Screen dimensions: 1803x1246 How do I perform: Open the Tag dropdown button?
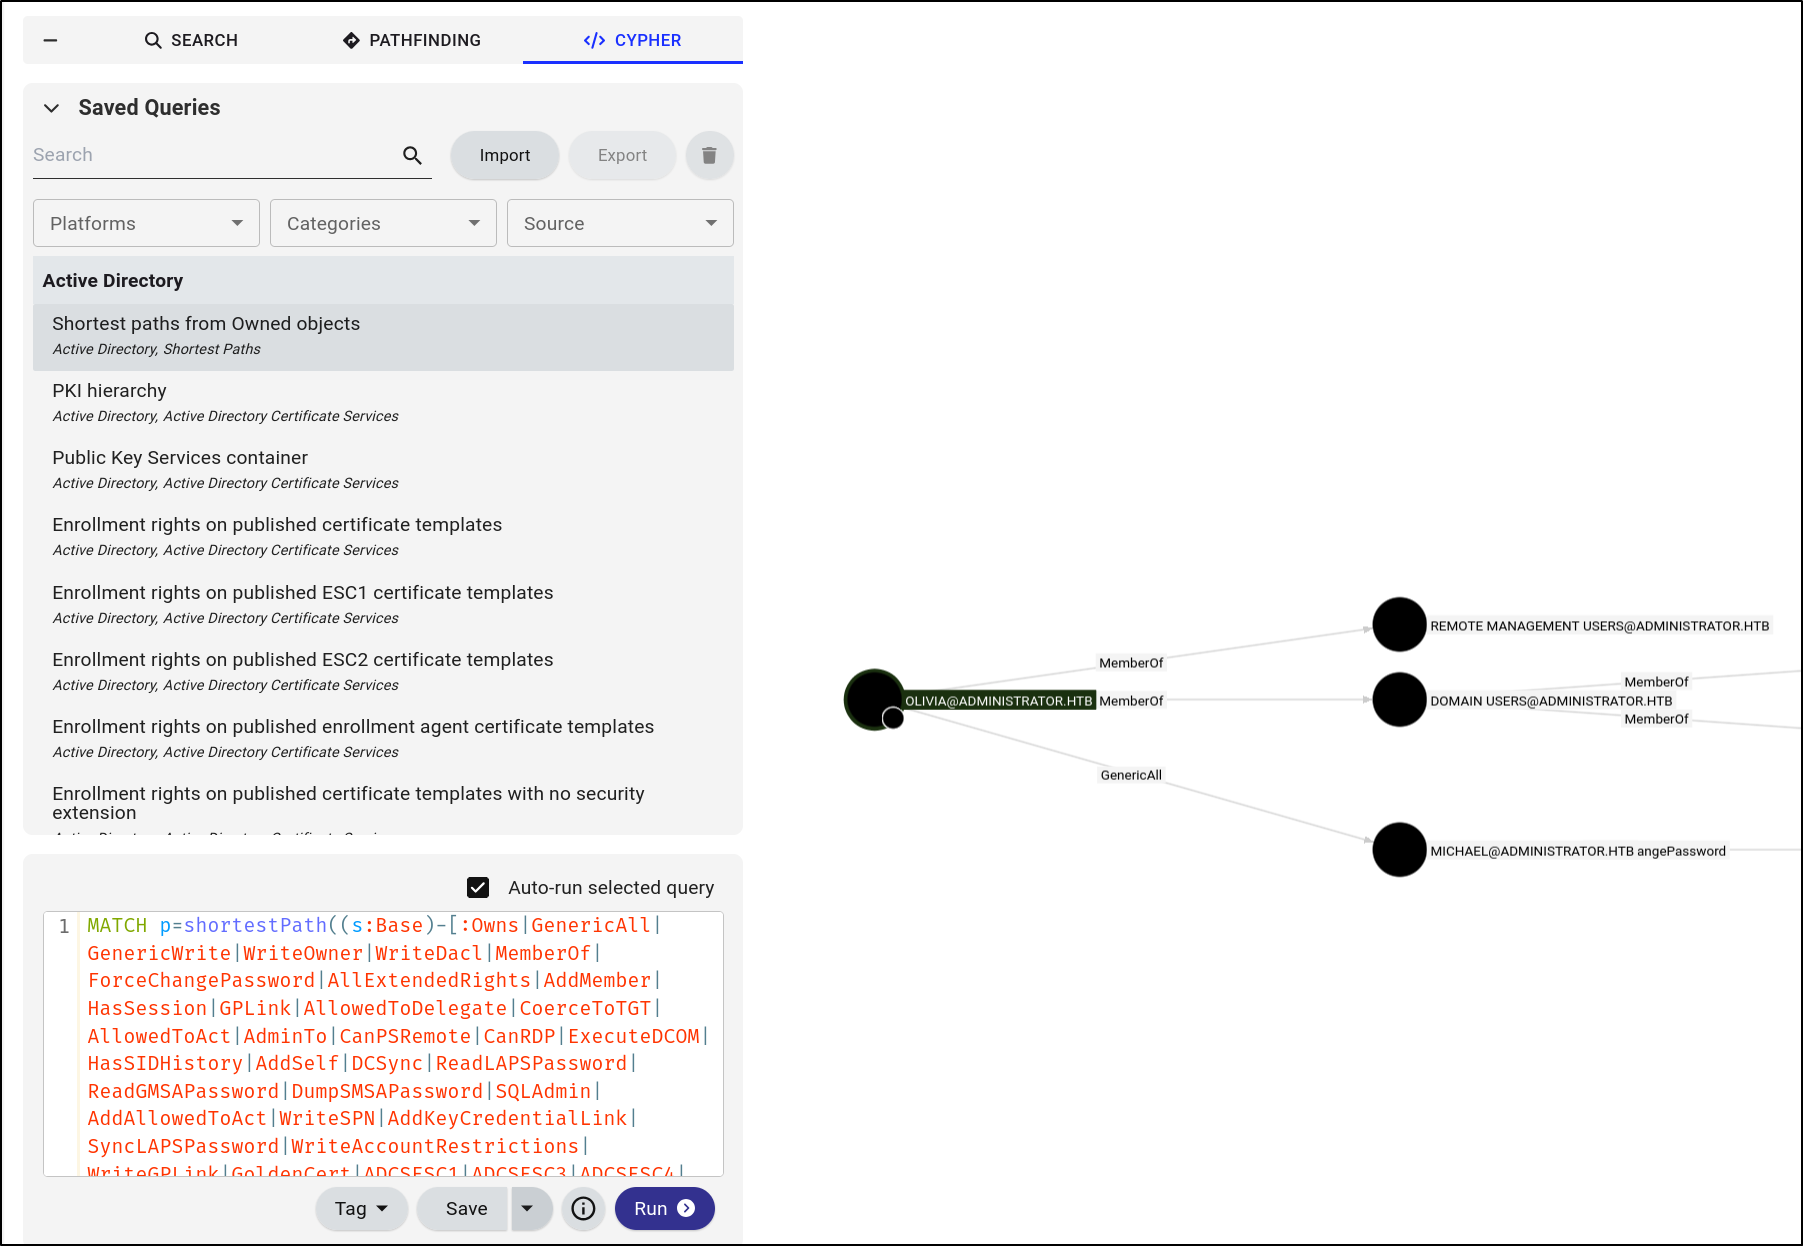point(361,1208)
